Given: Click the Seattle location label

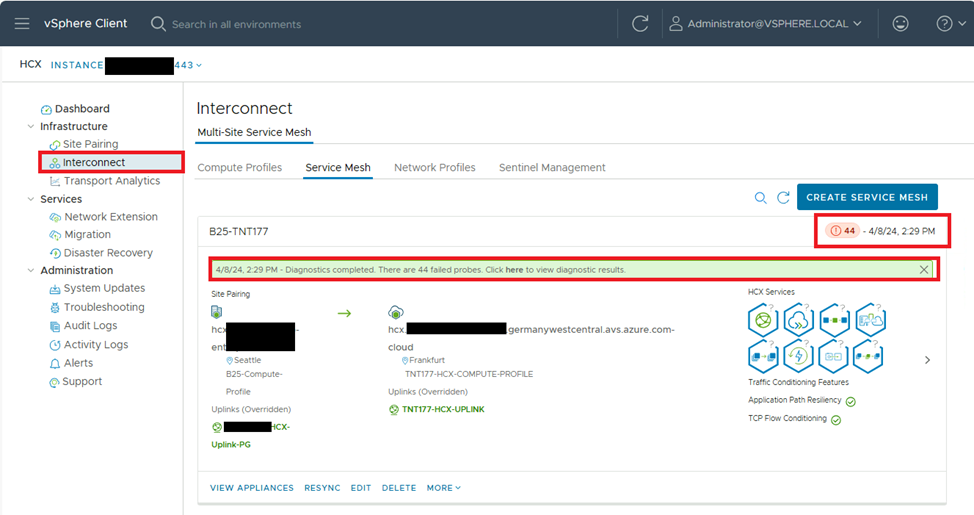Looking at the screenshot, I should (x=247, y=360).
